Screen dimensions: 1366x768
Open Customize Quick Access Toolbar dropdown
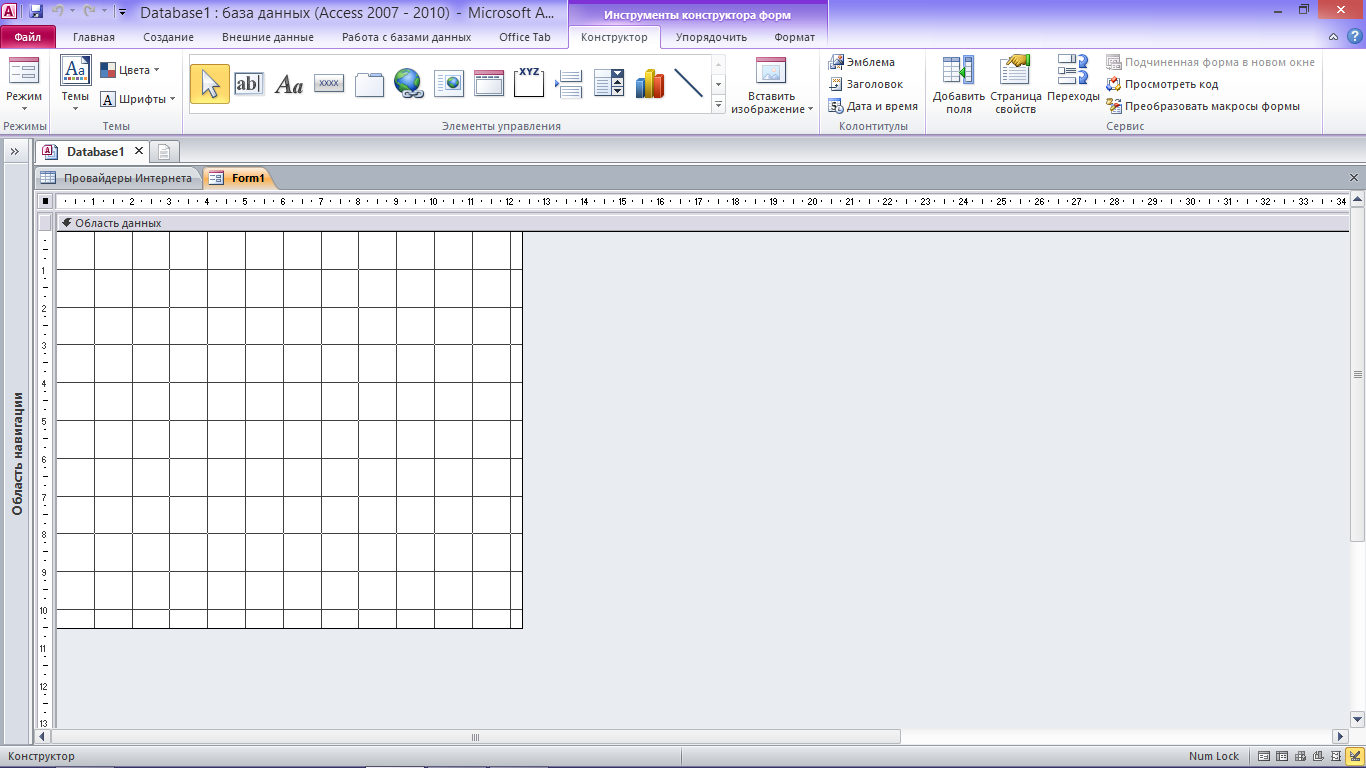[x=122, y=12]
